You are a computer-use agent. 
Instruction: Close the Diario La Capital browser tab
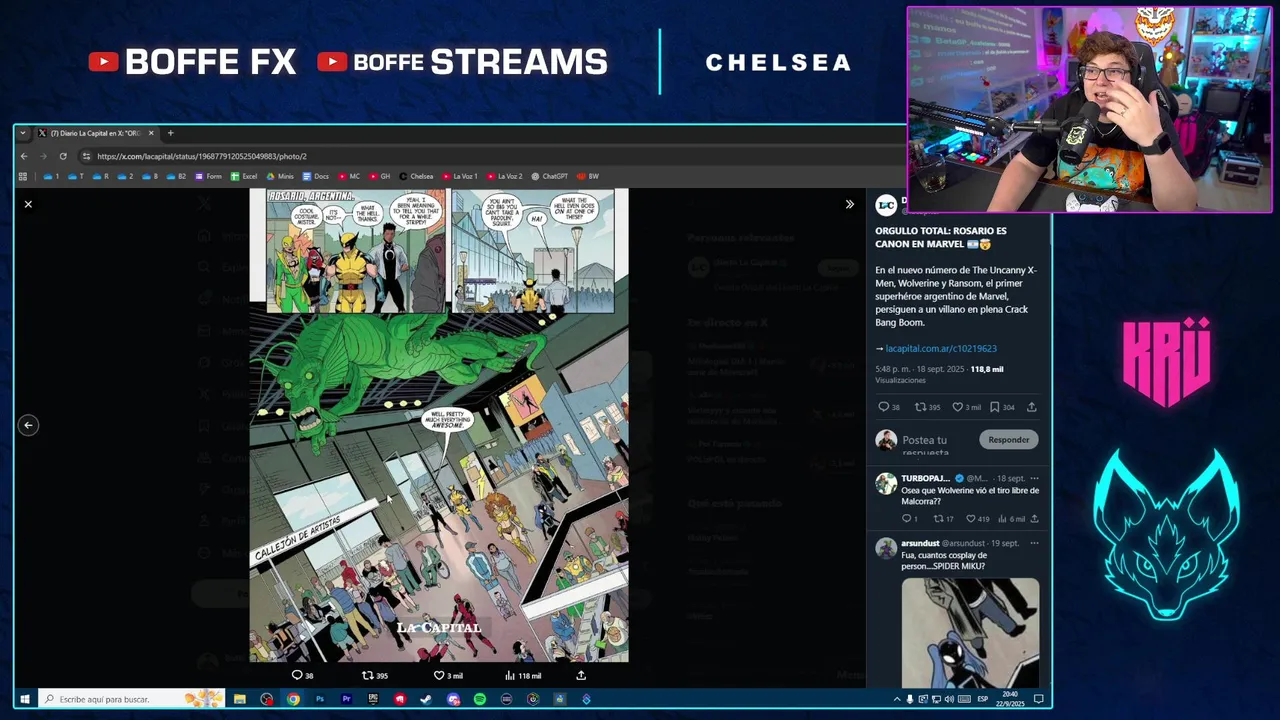coord(151,133)
